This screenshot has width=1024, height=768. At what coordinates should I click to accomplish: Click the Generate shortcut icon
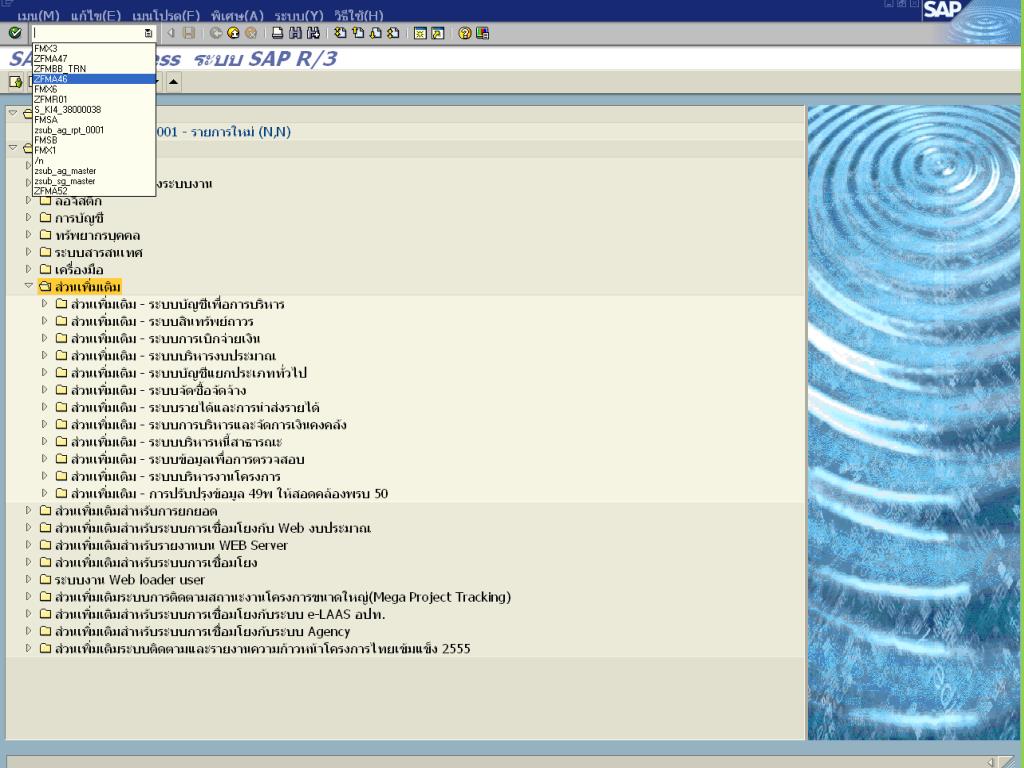(x=438, y=33)
